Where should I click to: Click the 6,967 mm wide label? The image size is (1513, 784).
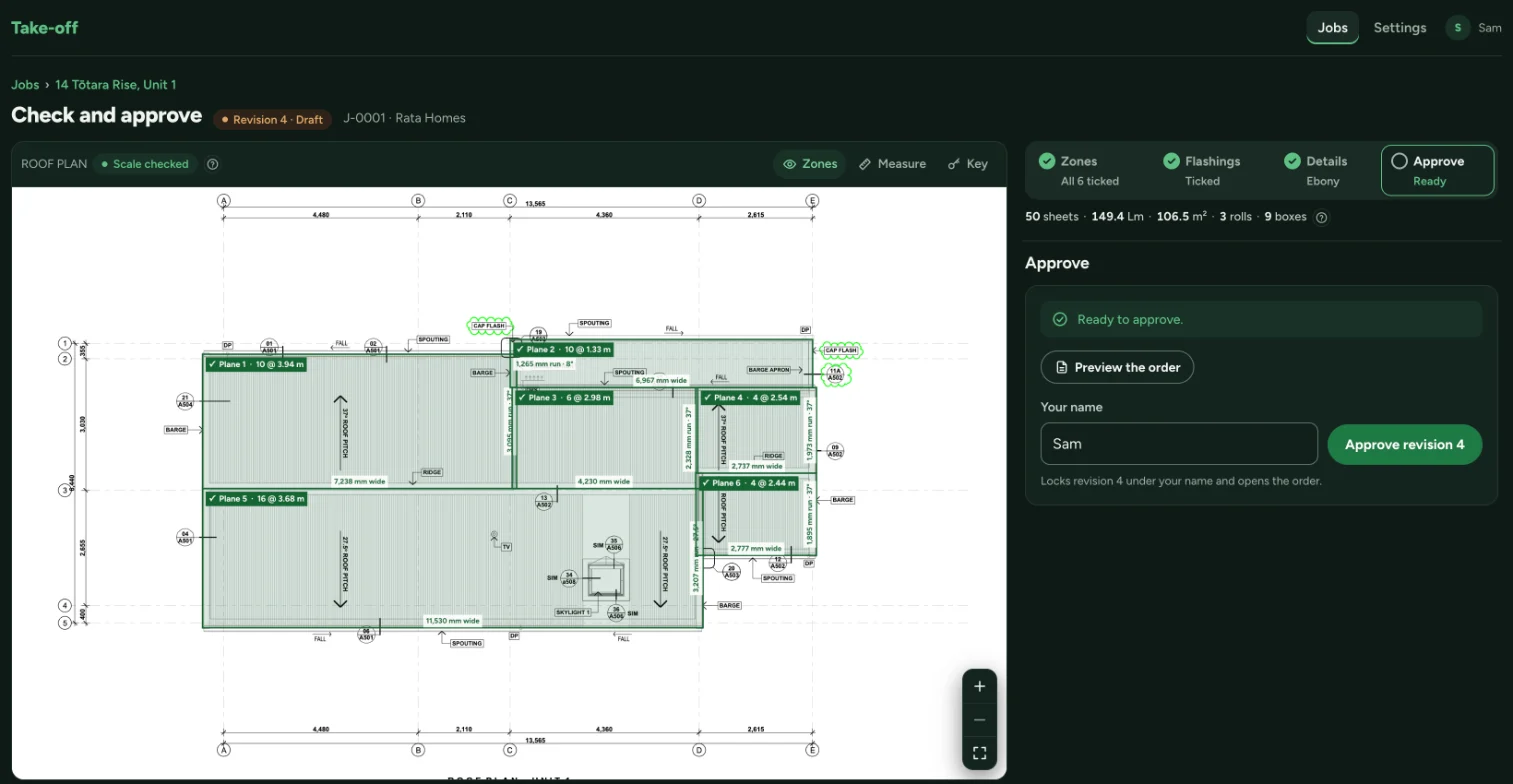coord(661,381)
